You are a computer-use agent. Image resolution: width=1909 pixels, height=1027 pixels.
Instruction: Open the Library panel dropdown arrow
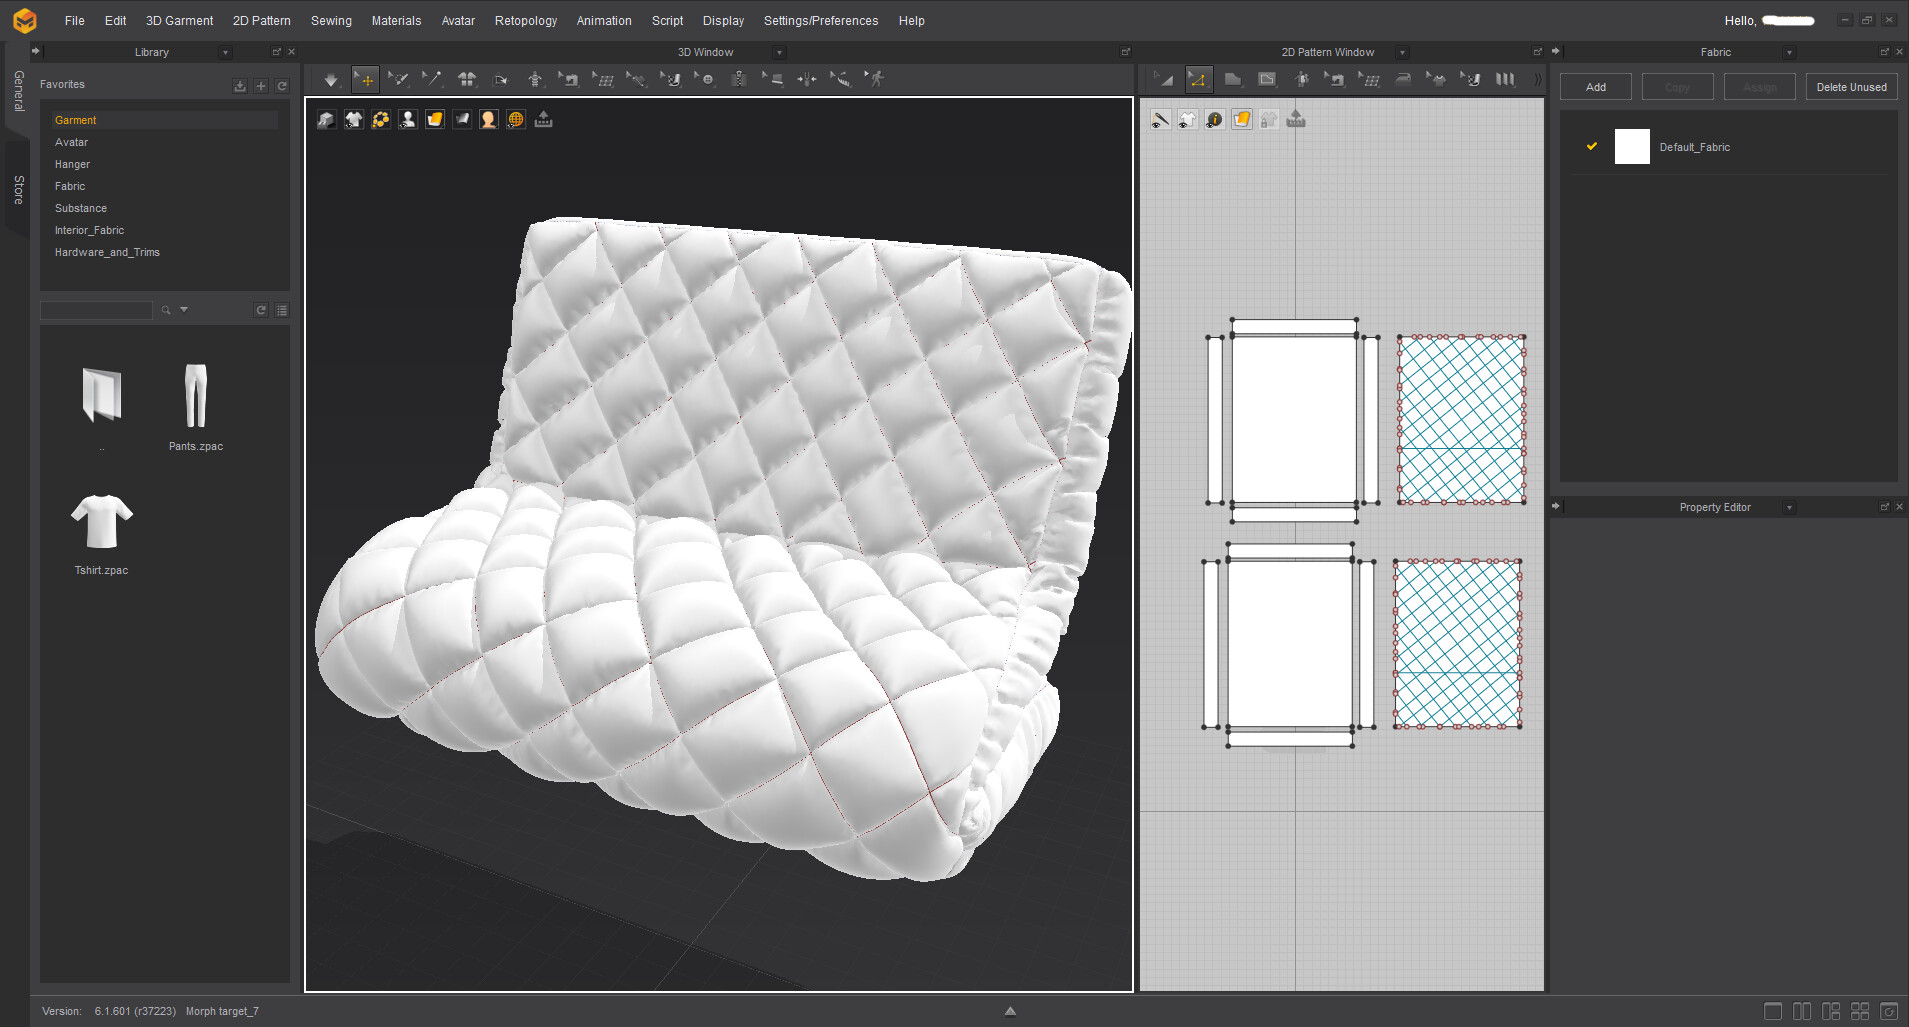click(225, 52)
